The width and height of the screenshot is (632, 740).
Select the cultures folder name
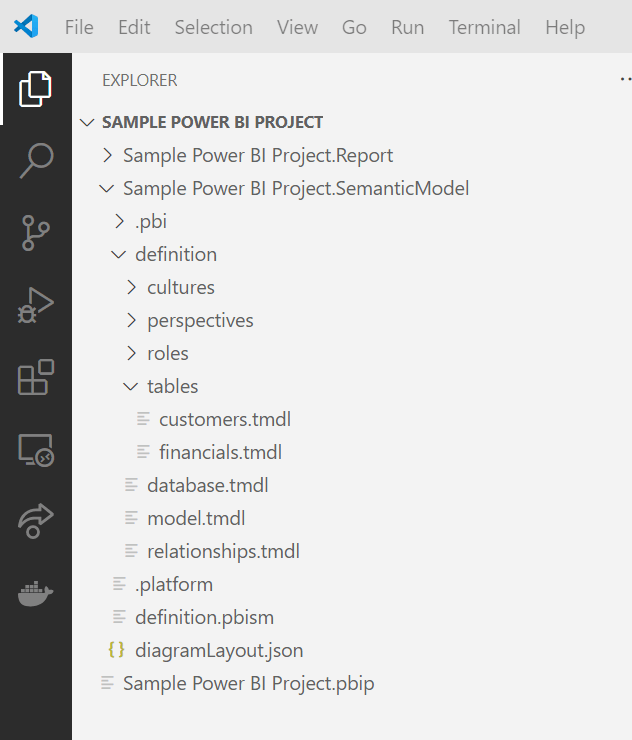181,287
